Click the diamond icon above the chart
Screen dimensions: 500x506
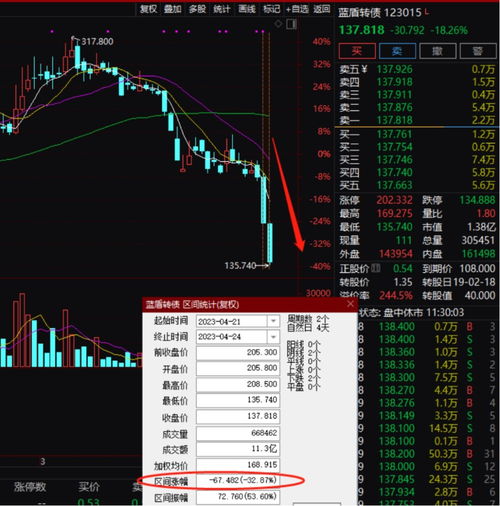pos(278,24)
